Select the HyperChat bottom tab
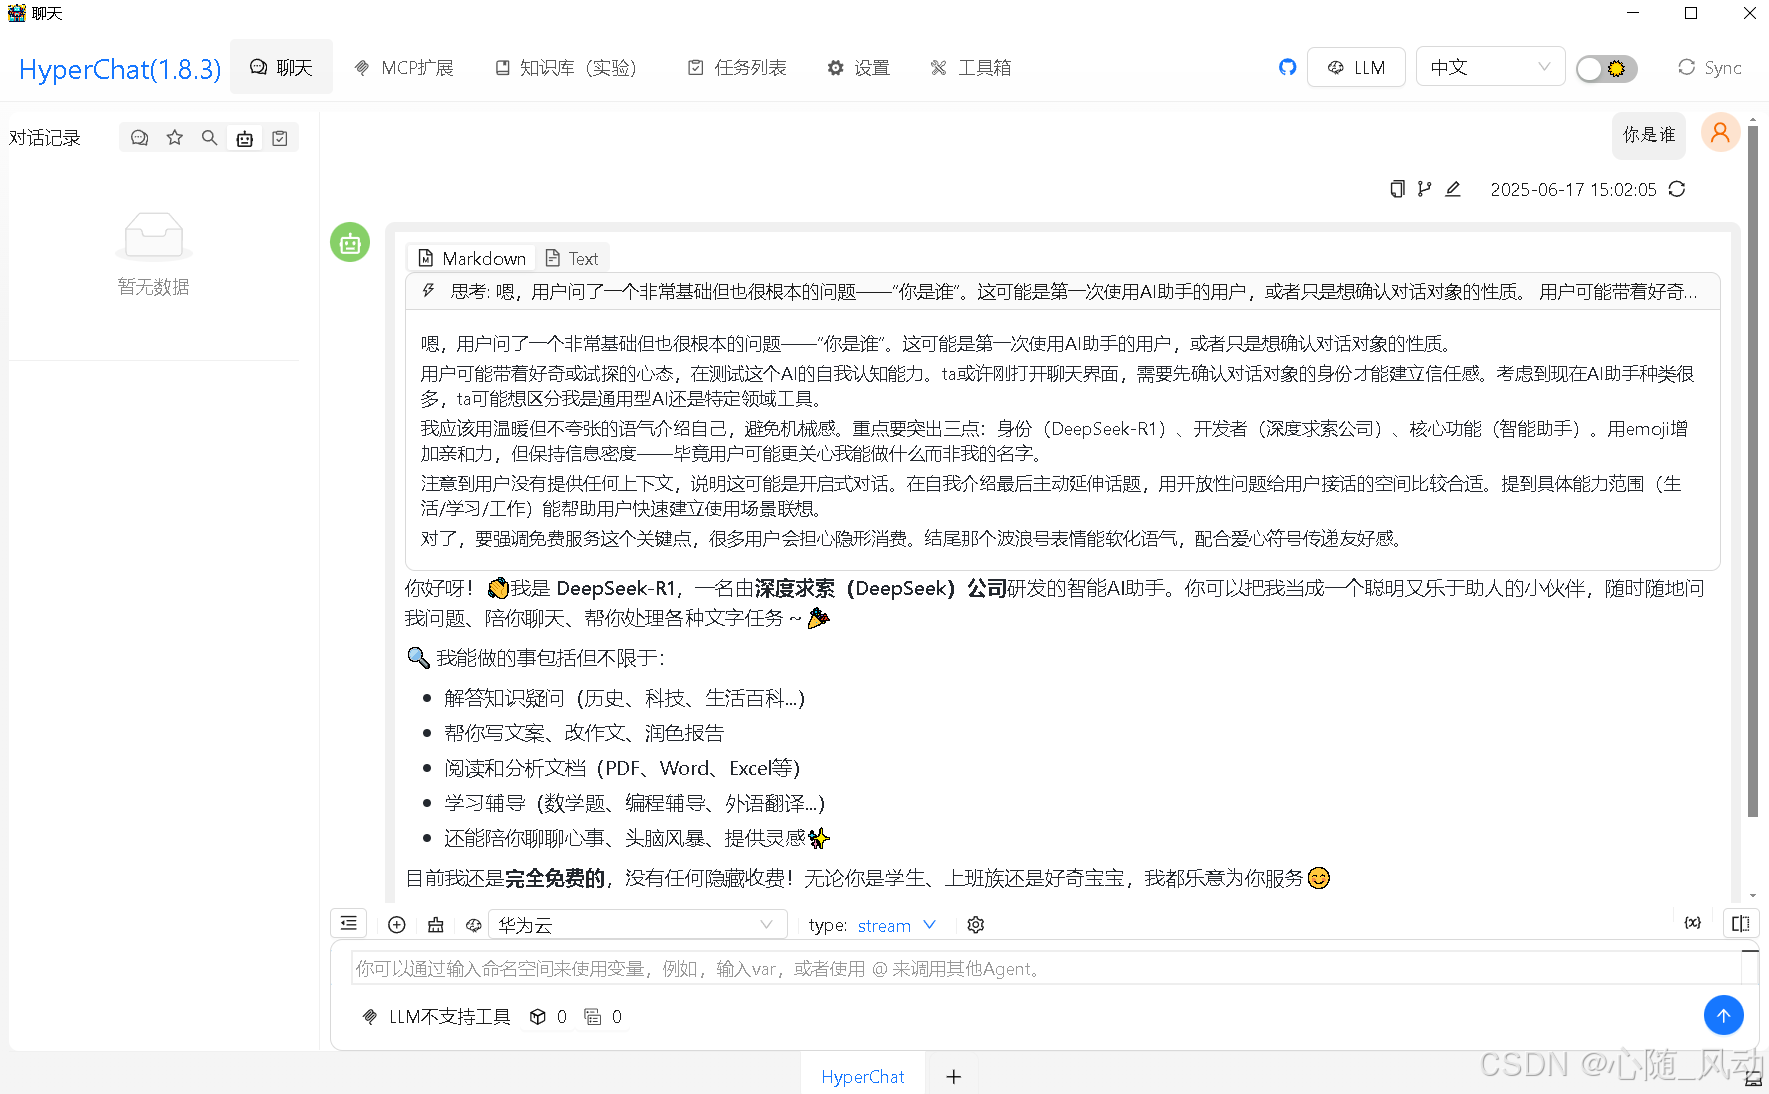 pos(862,1076)
